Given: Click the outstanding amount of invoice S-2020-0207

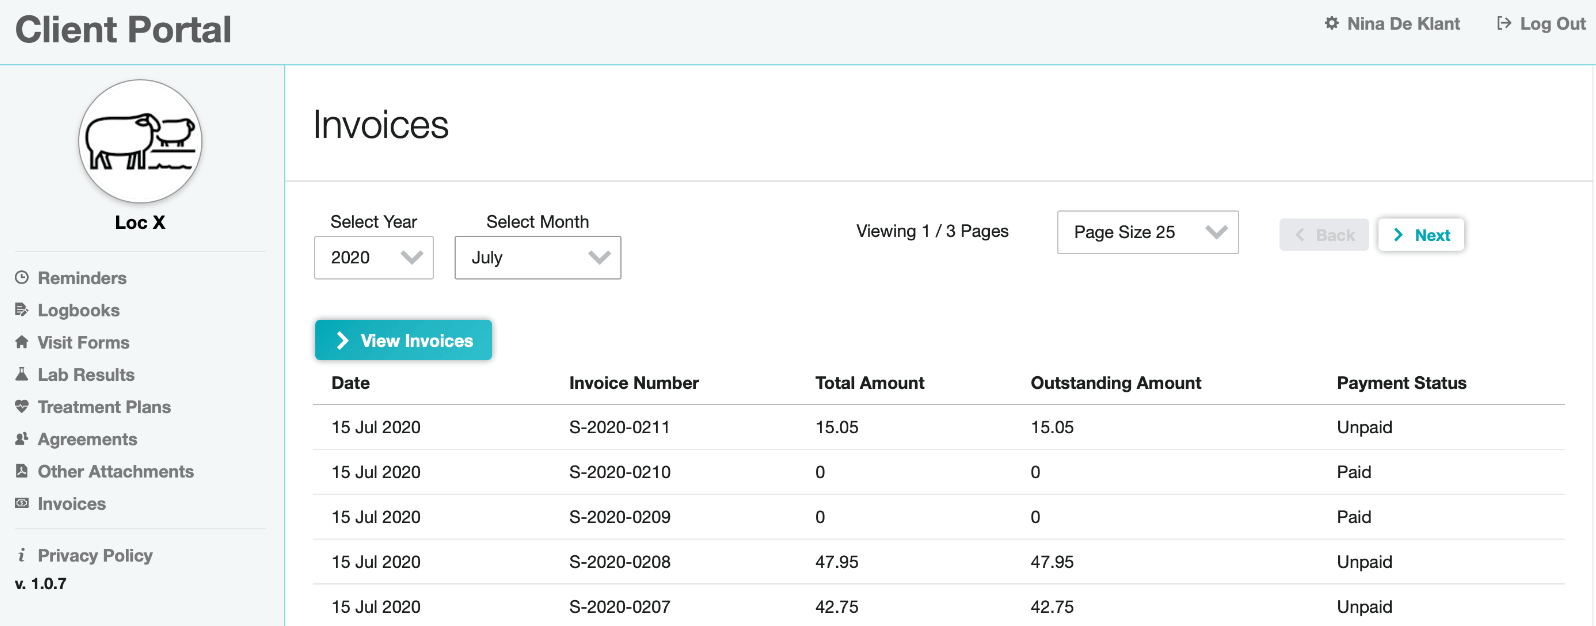Looking at the screenshot, I should pos(1052,607).
